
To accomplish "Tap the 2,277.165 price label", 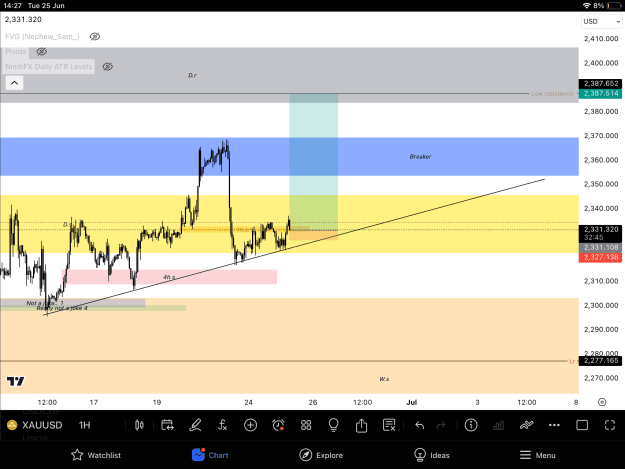I will (x=601, y=361).
